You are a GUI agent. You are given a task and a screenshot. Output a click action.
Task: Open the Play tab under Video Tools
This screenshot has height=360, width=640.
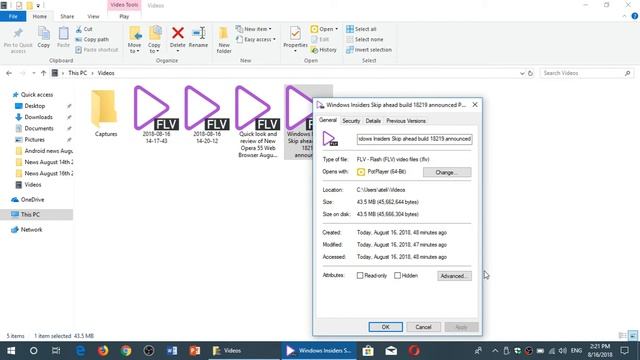point(124,16)
